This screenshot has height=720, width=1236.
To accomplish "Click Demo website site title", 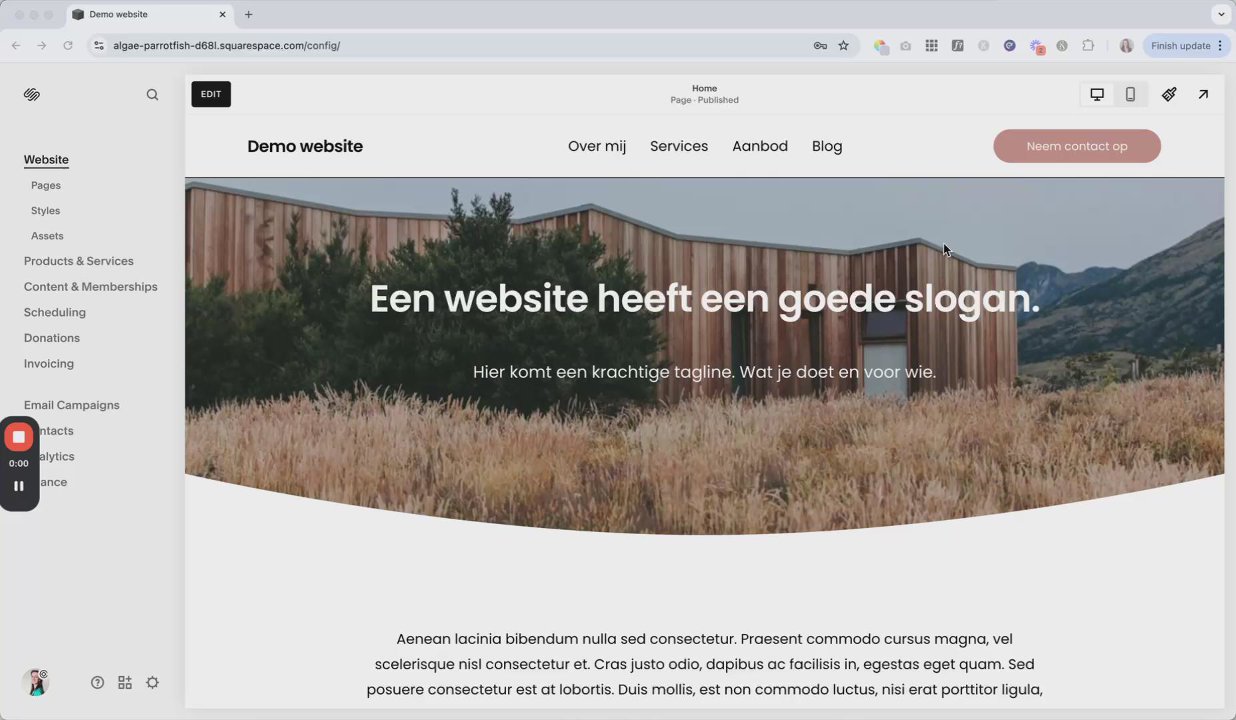I will (305, 146).
